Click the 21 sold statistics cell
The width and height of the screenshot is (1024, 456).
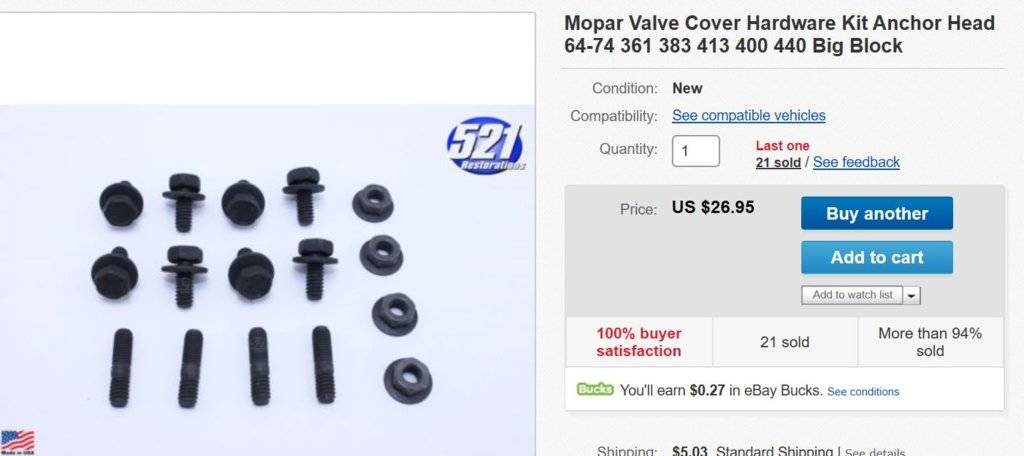(785, 342)
